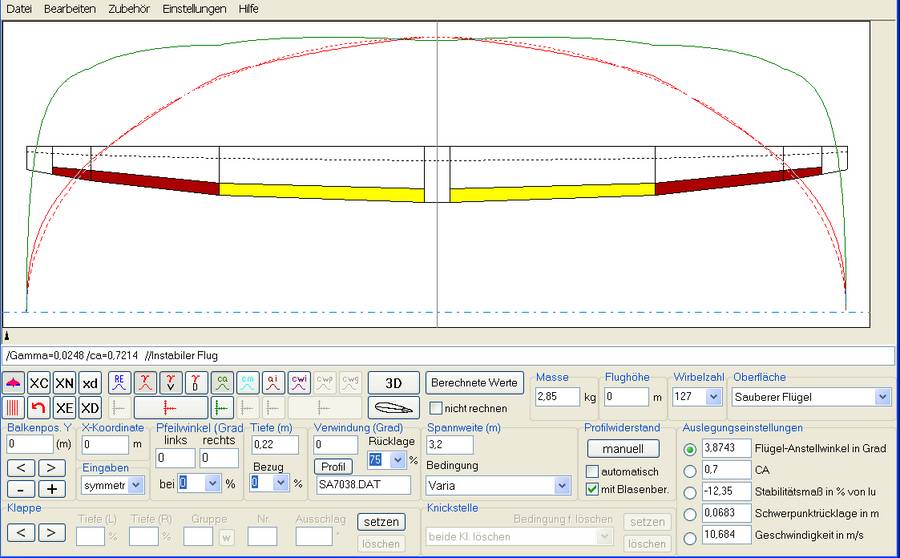Click the red vertical stripes icon
This screenshot has height=558, width=900.
coord(13,408)
